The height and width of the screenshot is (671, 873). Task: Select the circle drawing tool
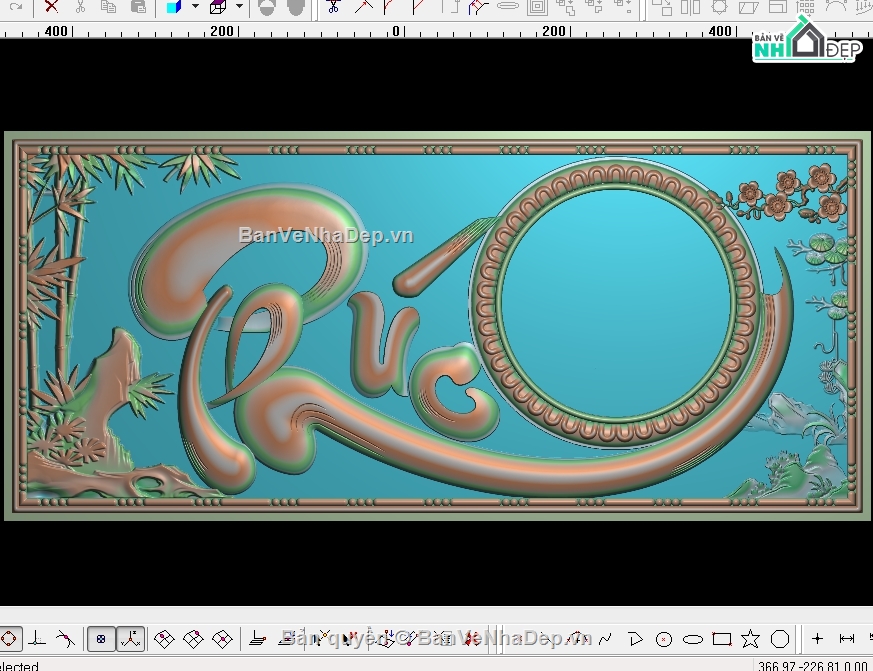point(664,639)
